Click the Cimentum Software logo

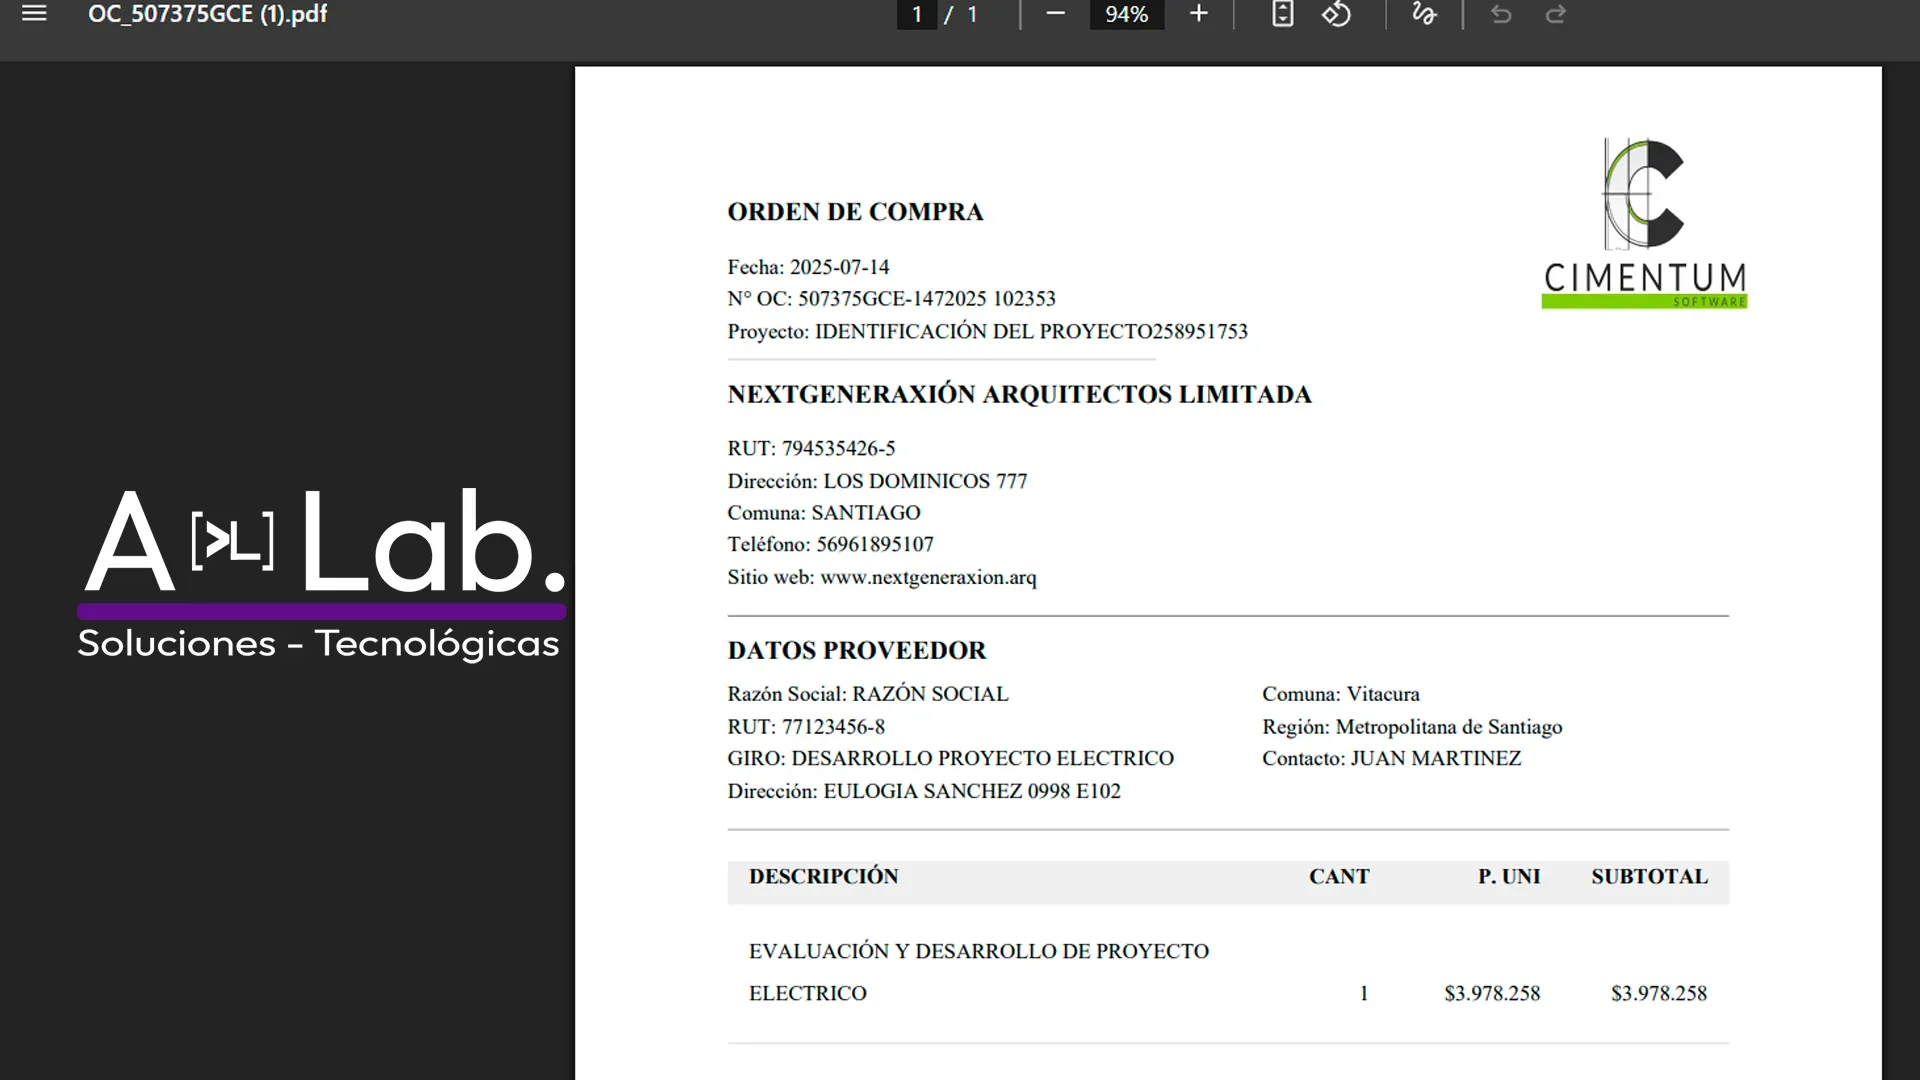coord(1644,223)
